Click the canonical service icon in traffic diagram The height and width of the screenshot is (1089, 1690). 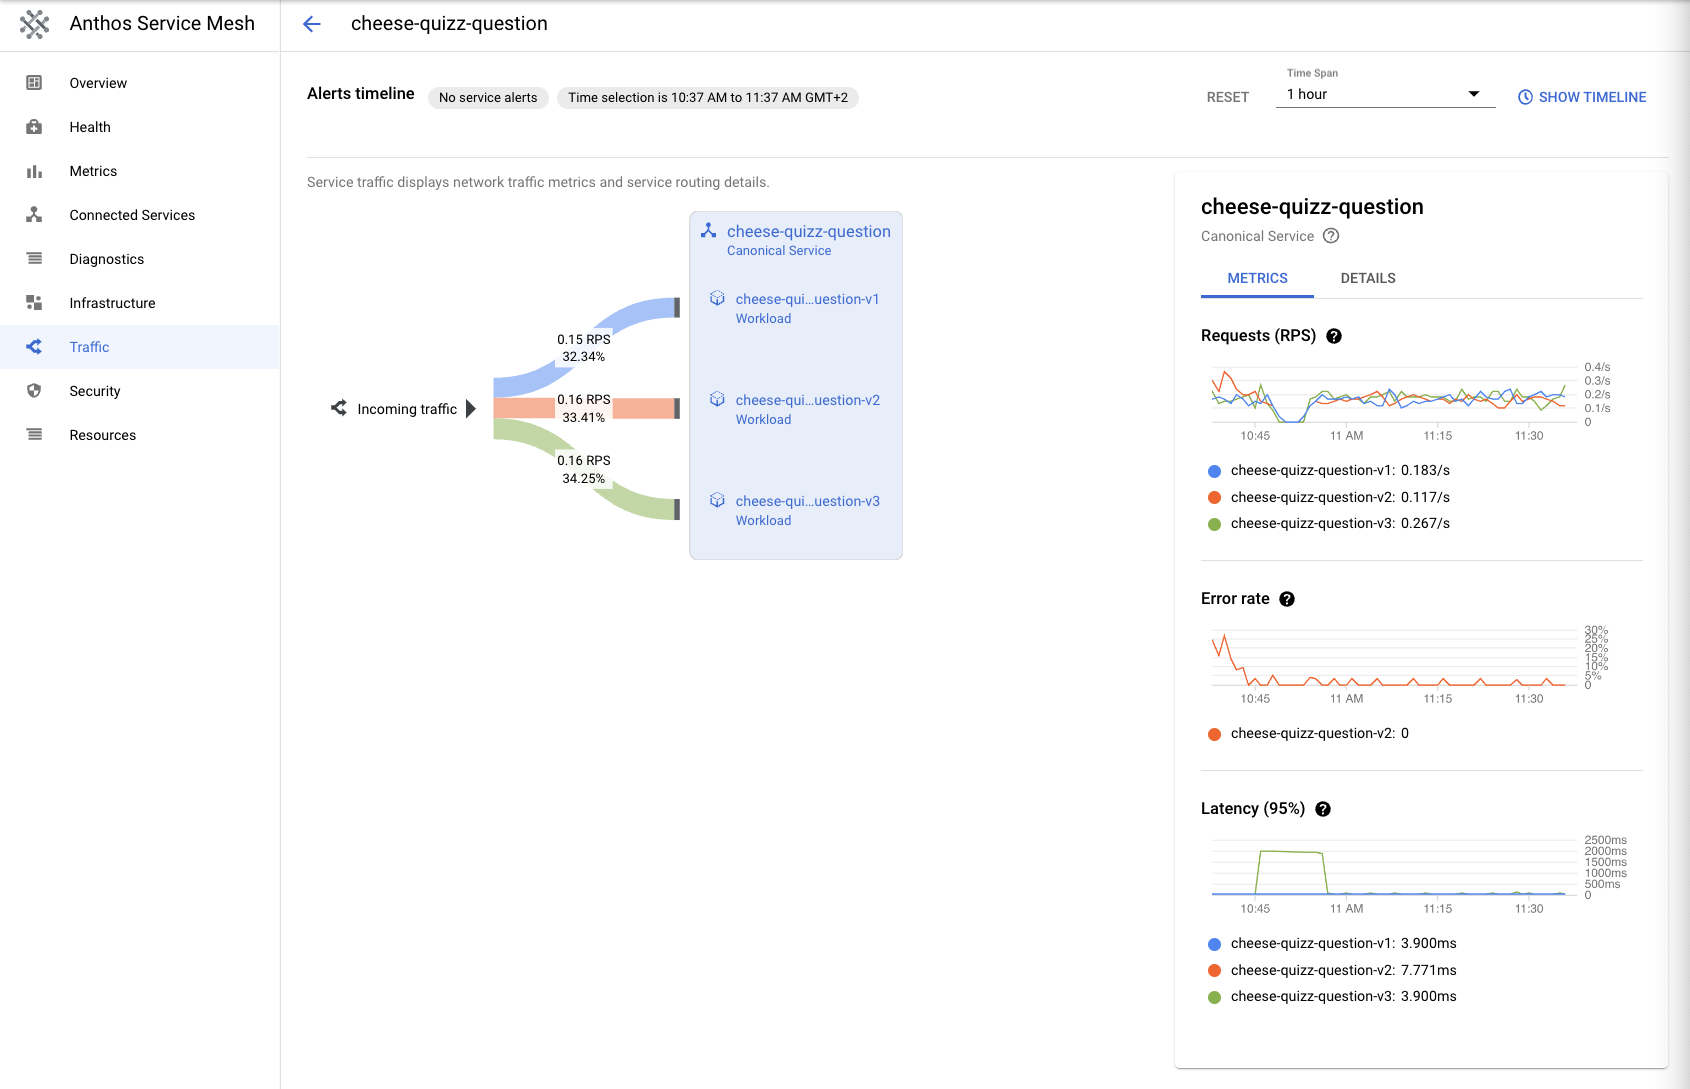(708, 231)
